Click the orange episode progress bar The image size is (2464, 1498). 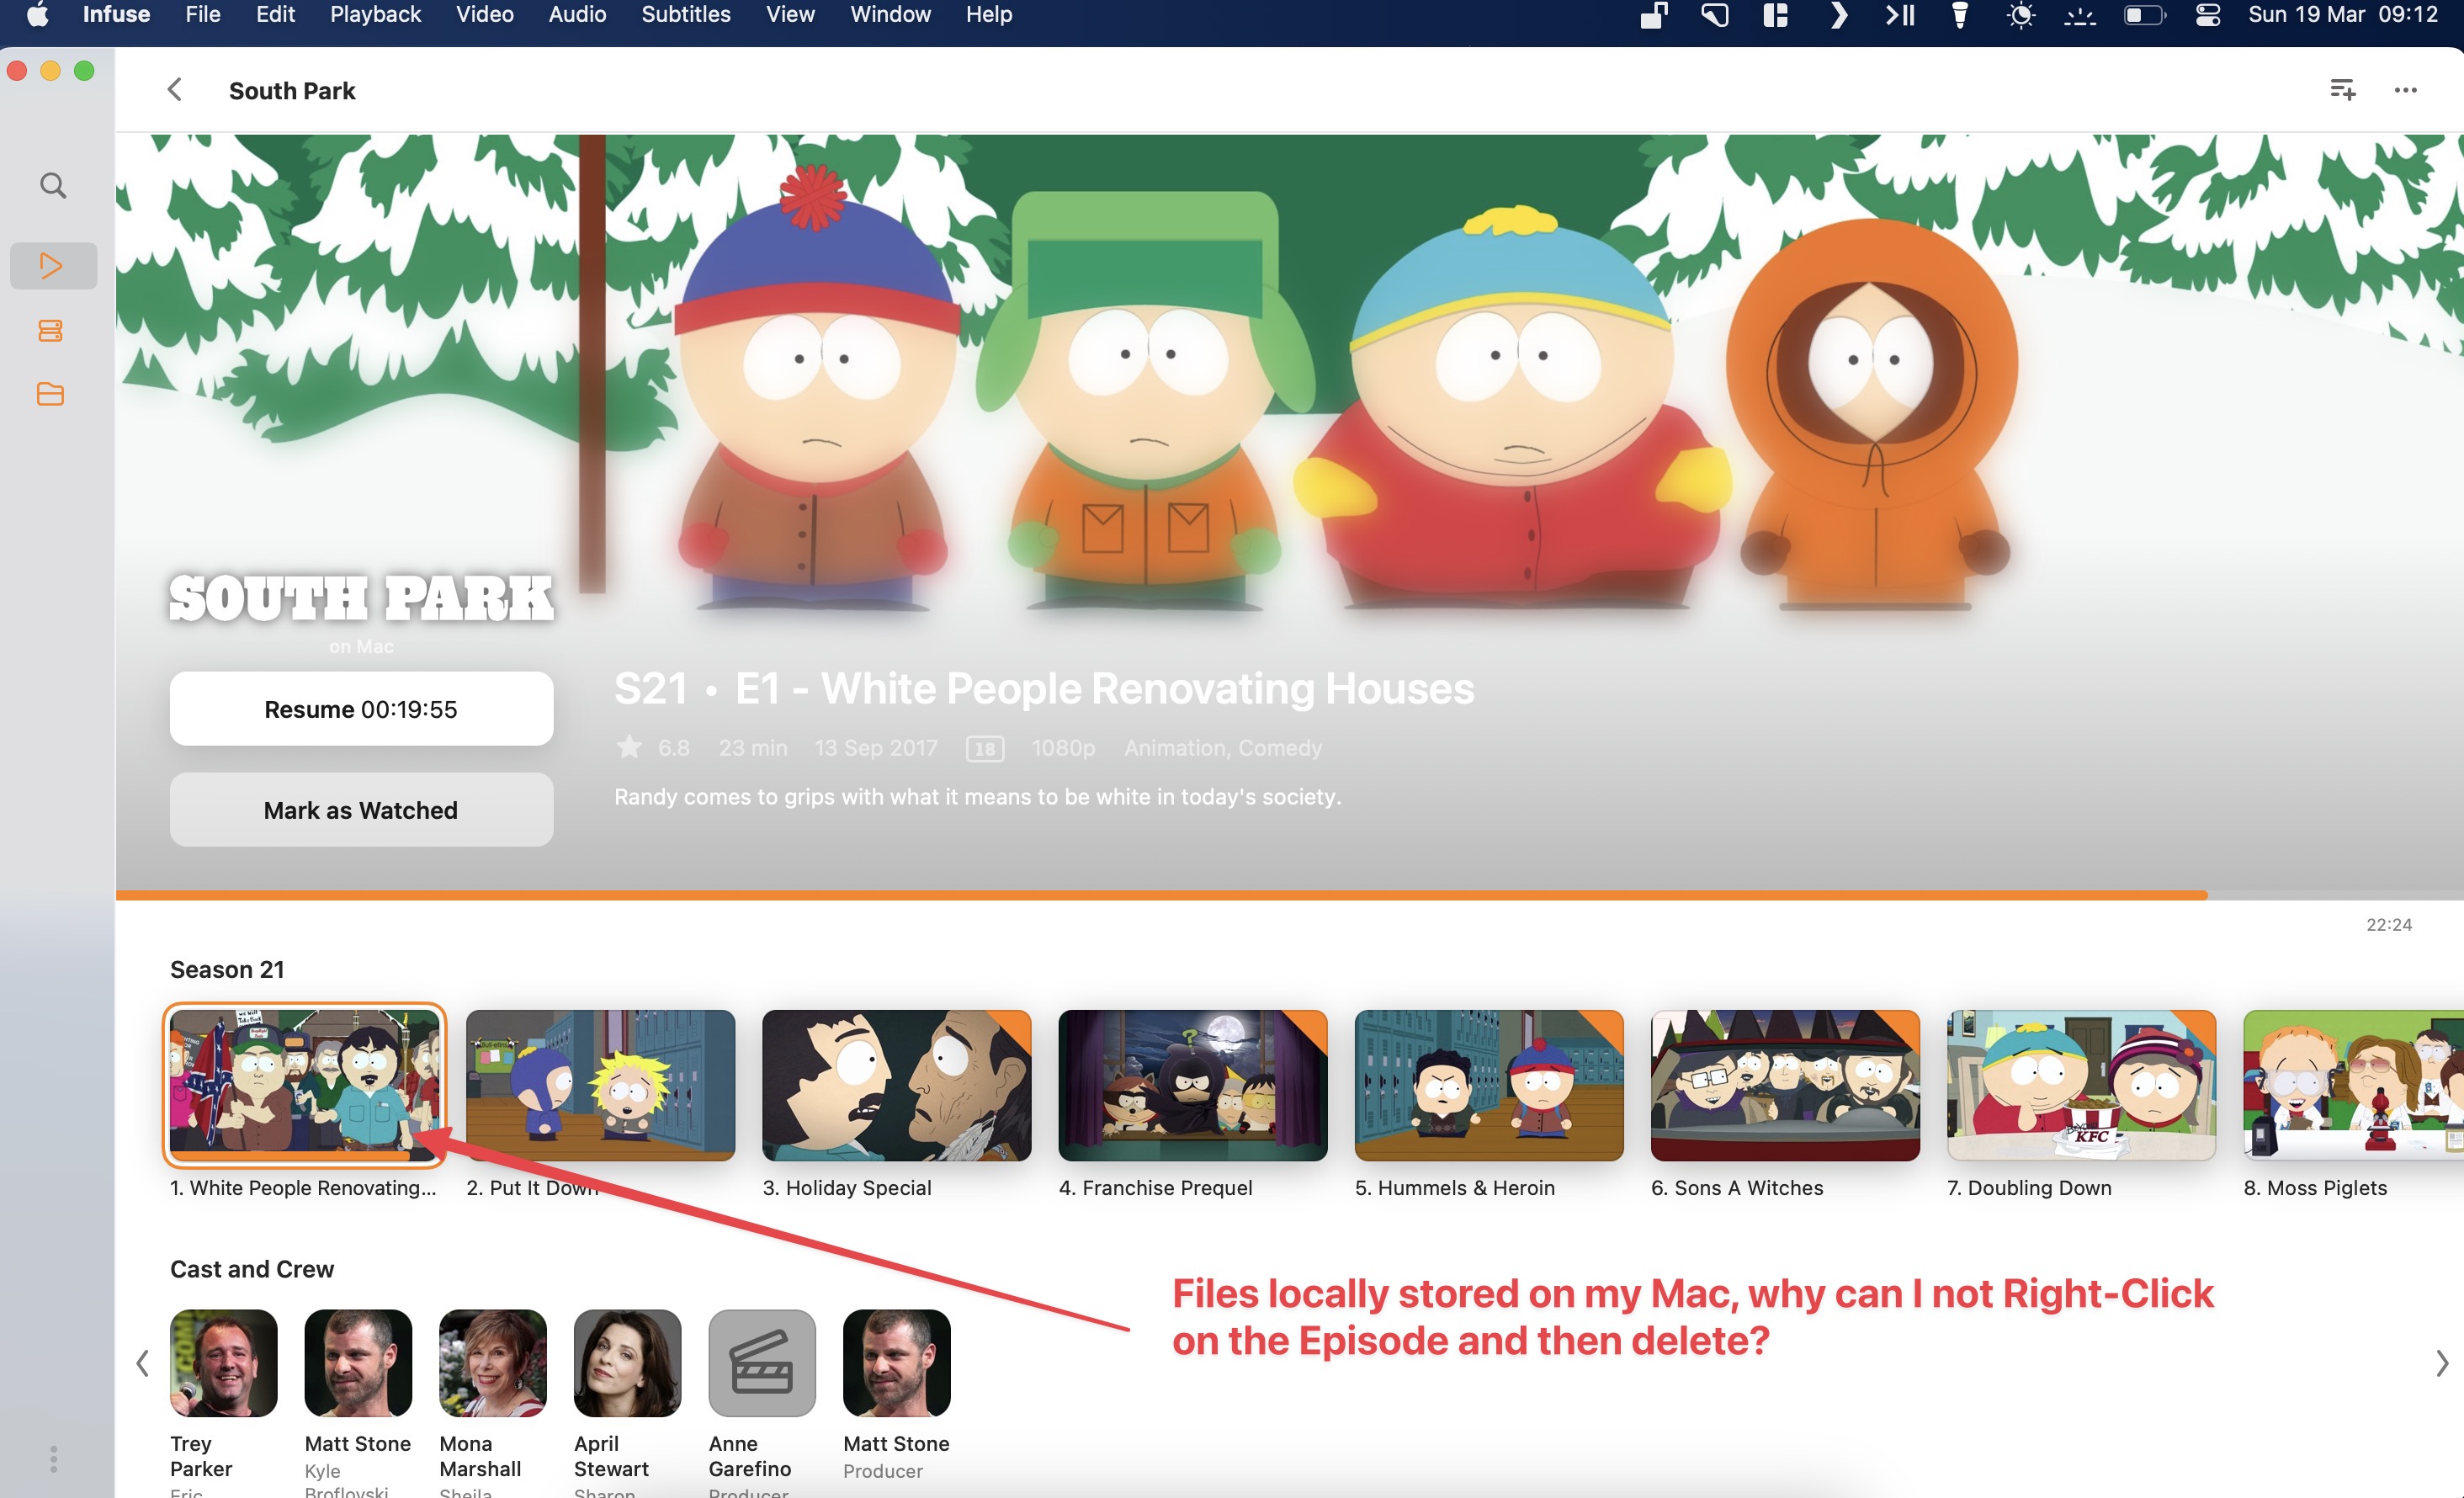coord(1160,895)
